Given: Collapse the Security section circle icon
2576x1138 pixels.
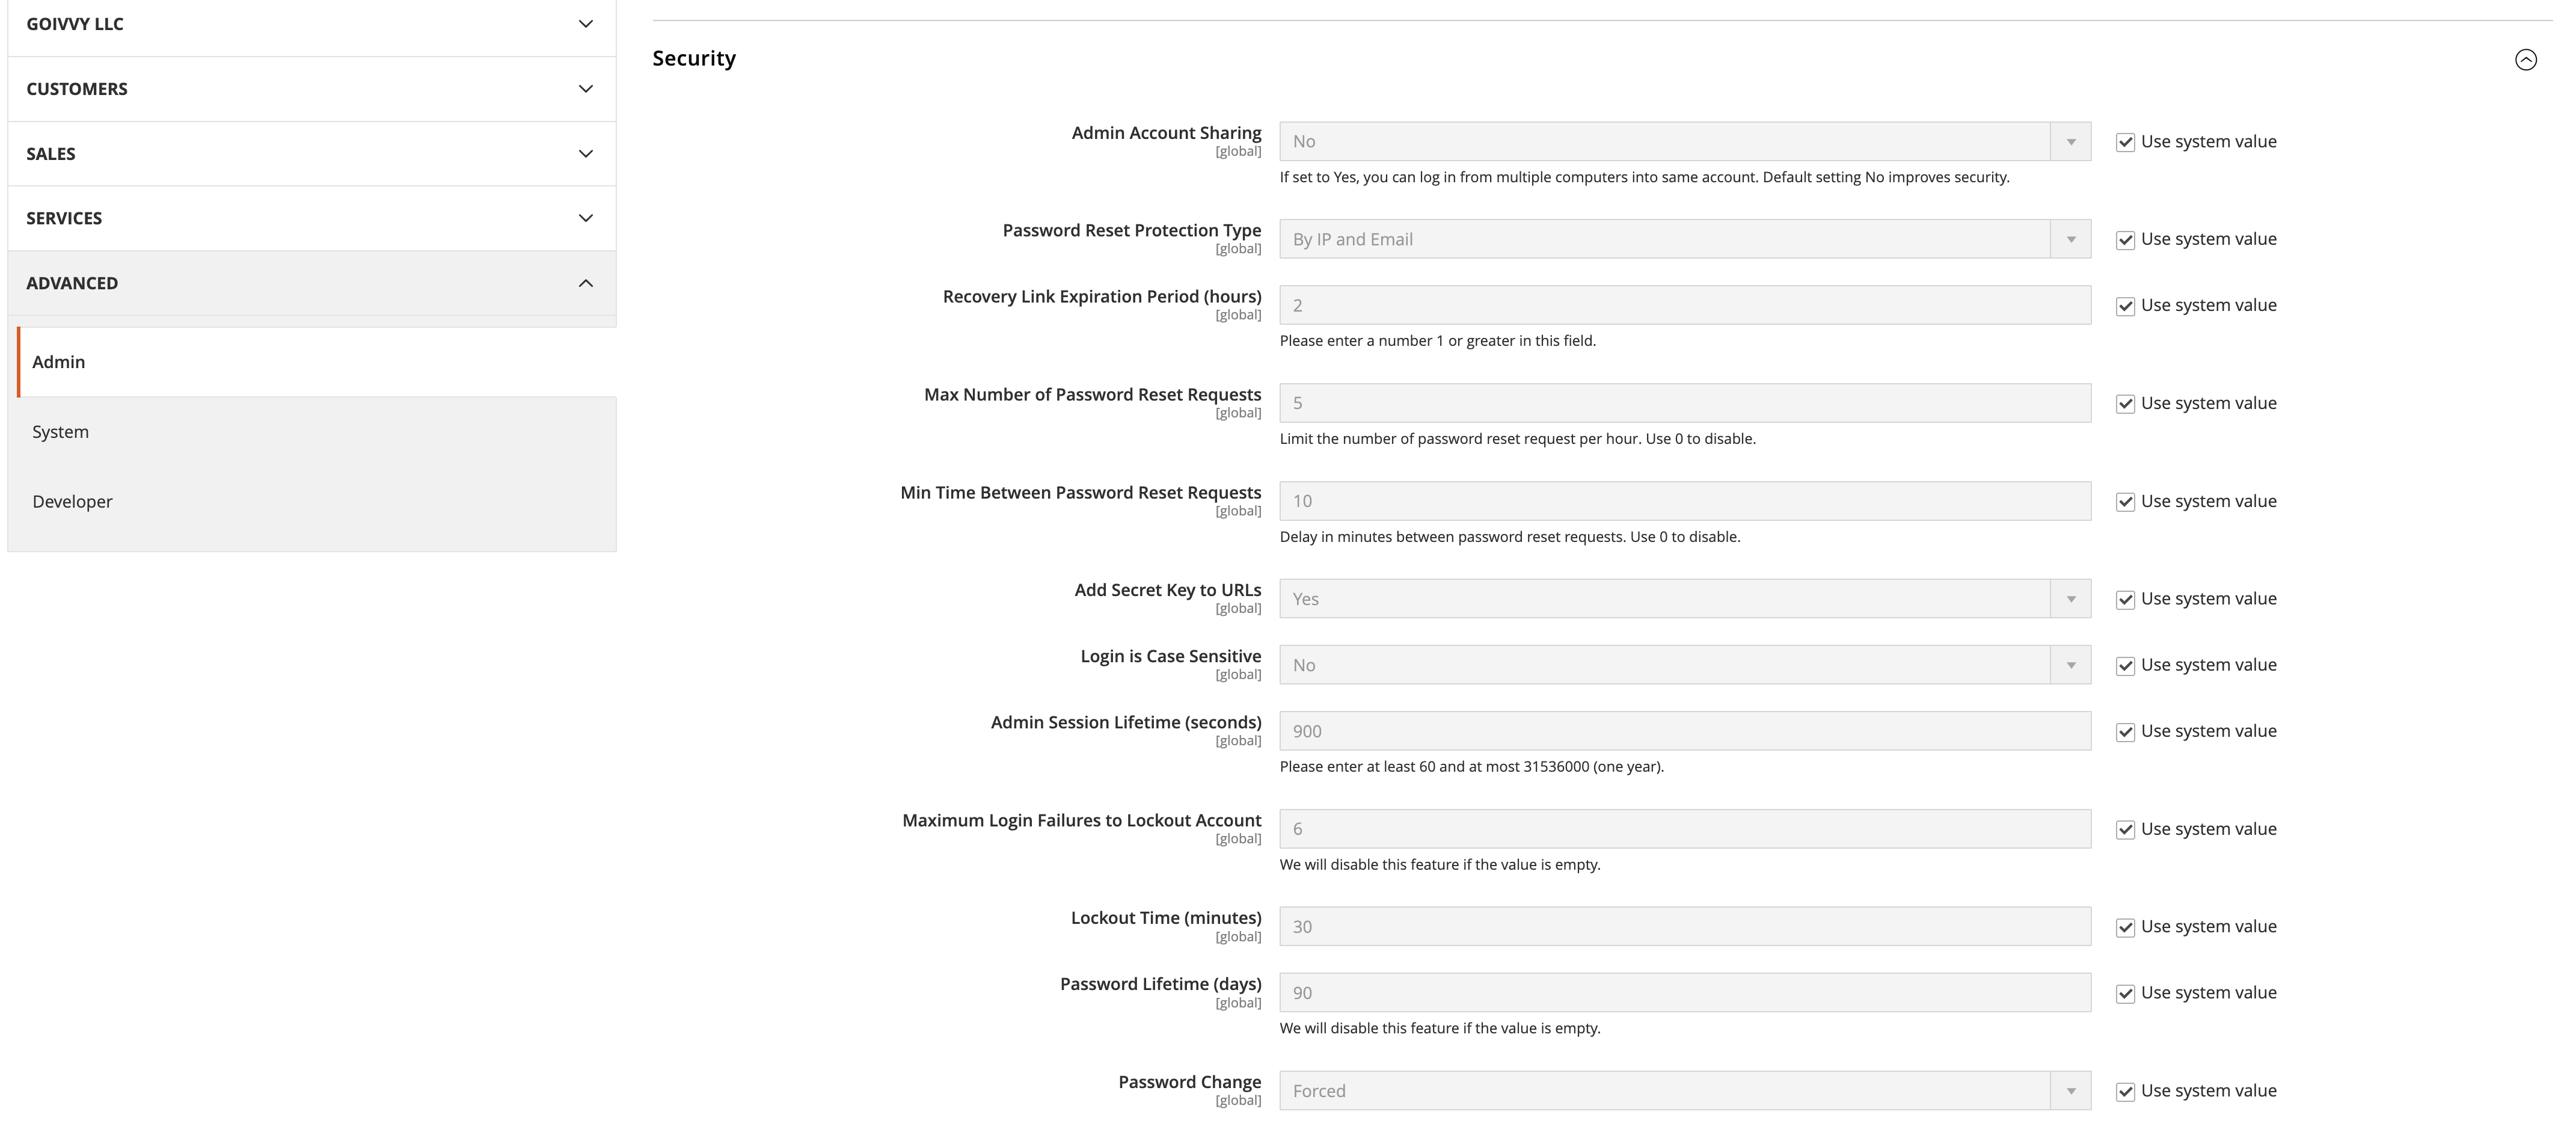Looking at the screenshot, I should pos(2525,60).
